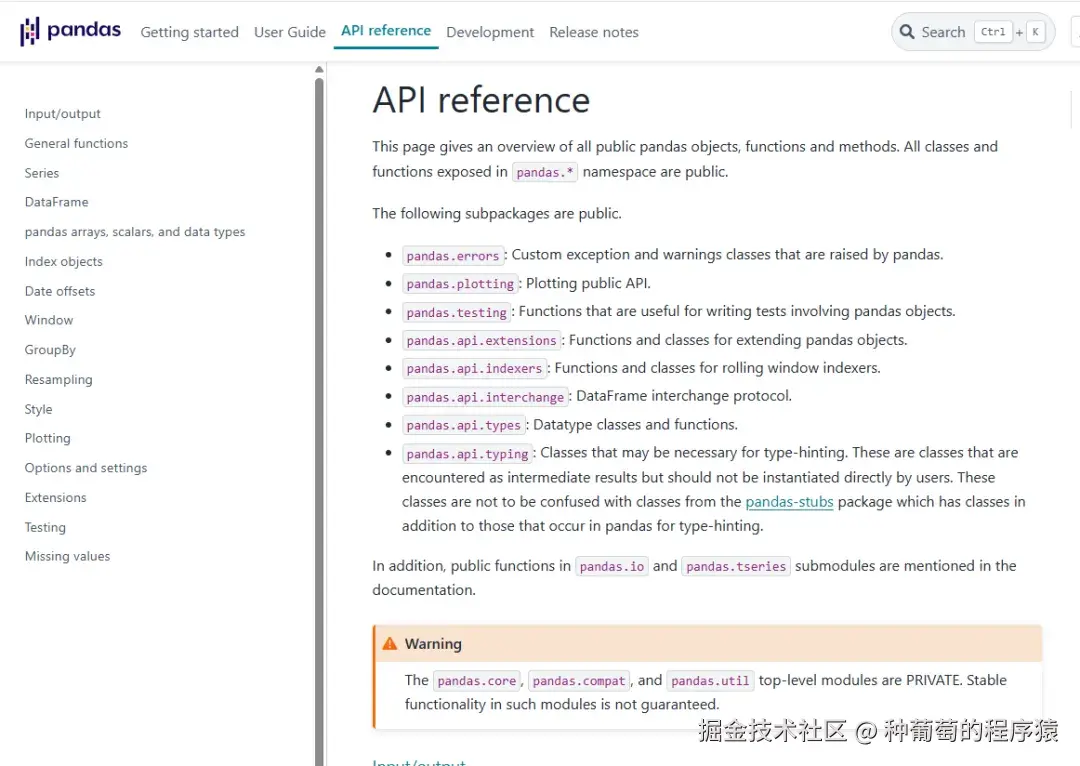Click the pandas.compat code label
This screenshot has height=766, width=1080.
pyautogui.click(x=579, y=681)
